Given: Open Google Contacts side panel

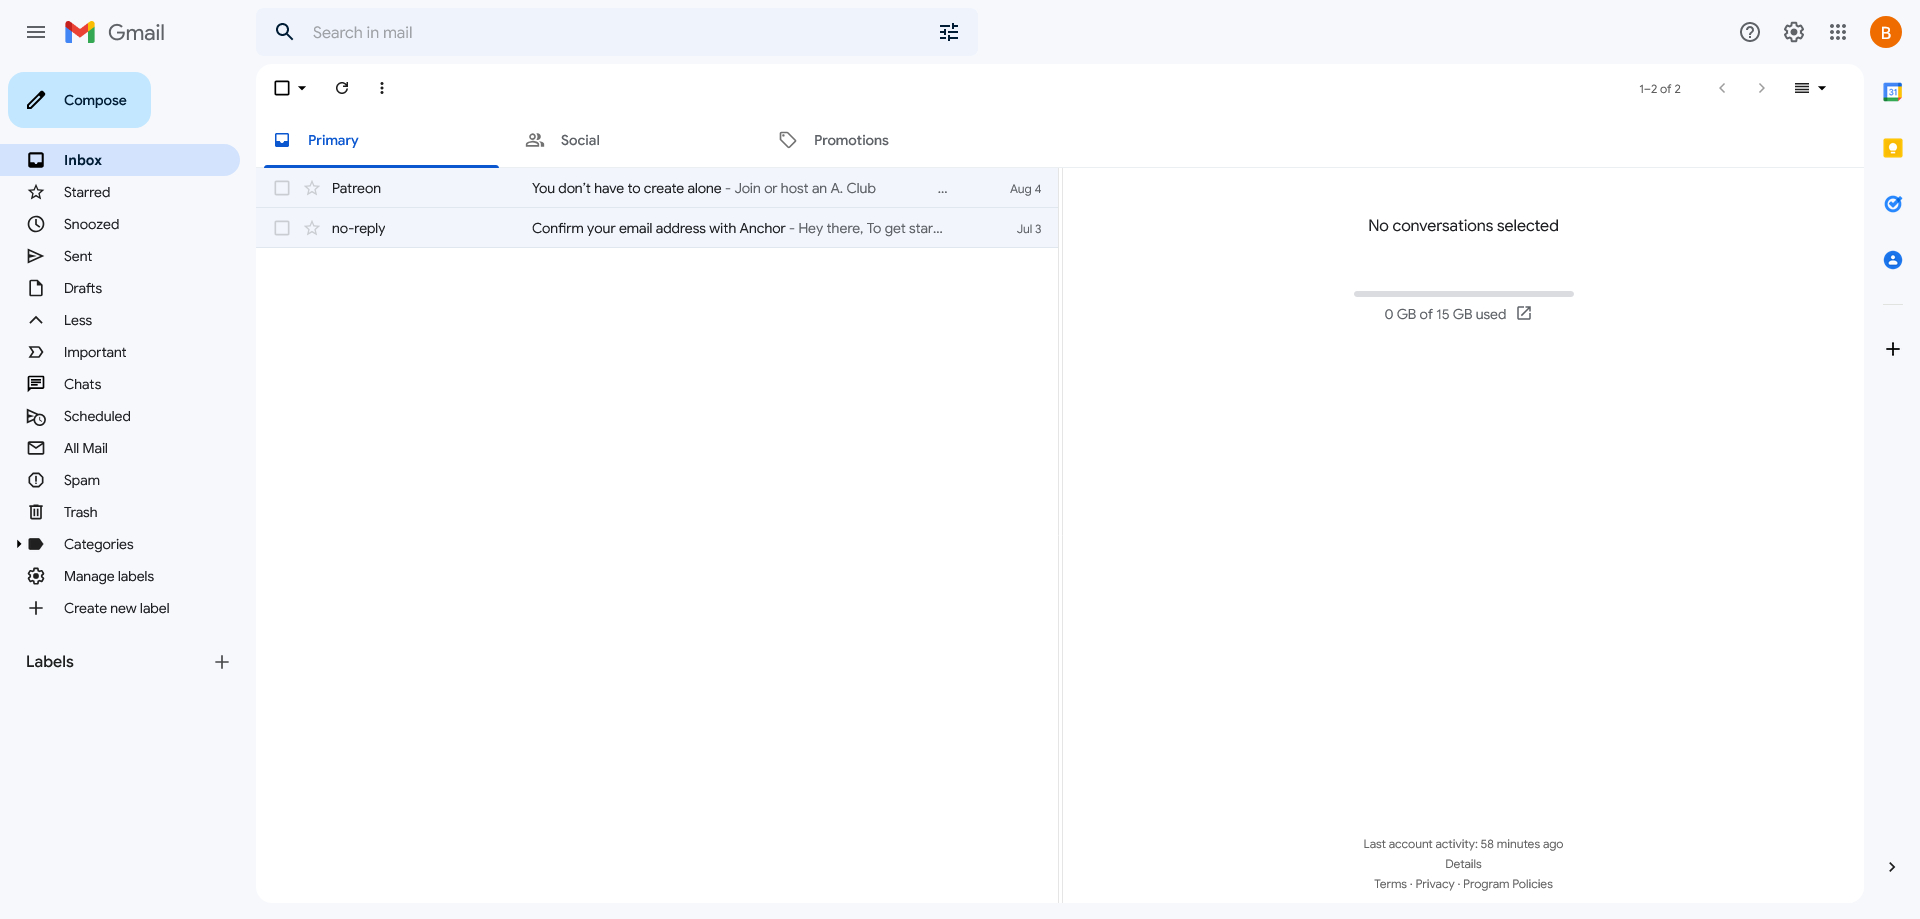Looking at the screenshot, I should tap(1894, 260).
